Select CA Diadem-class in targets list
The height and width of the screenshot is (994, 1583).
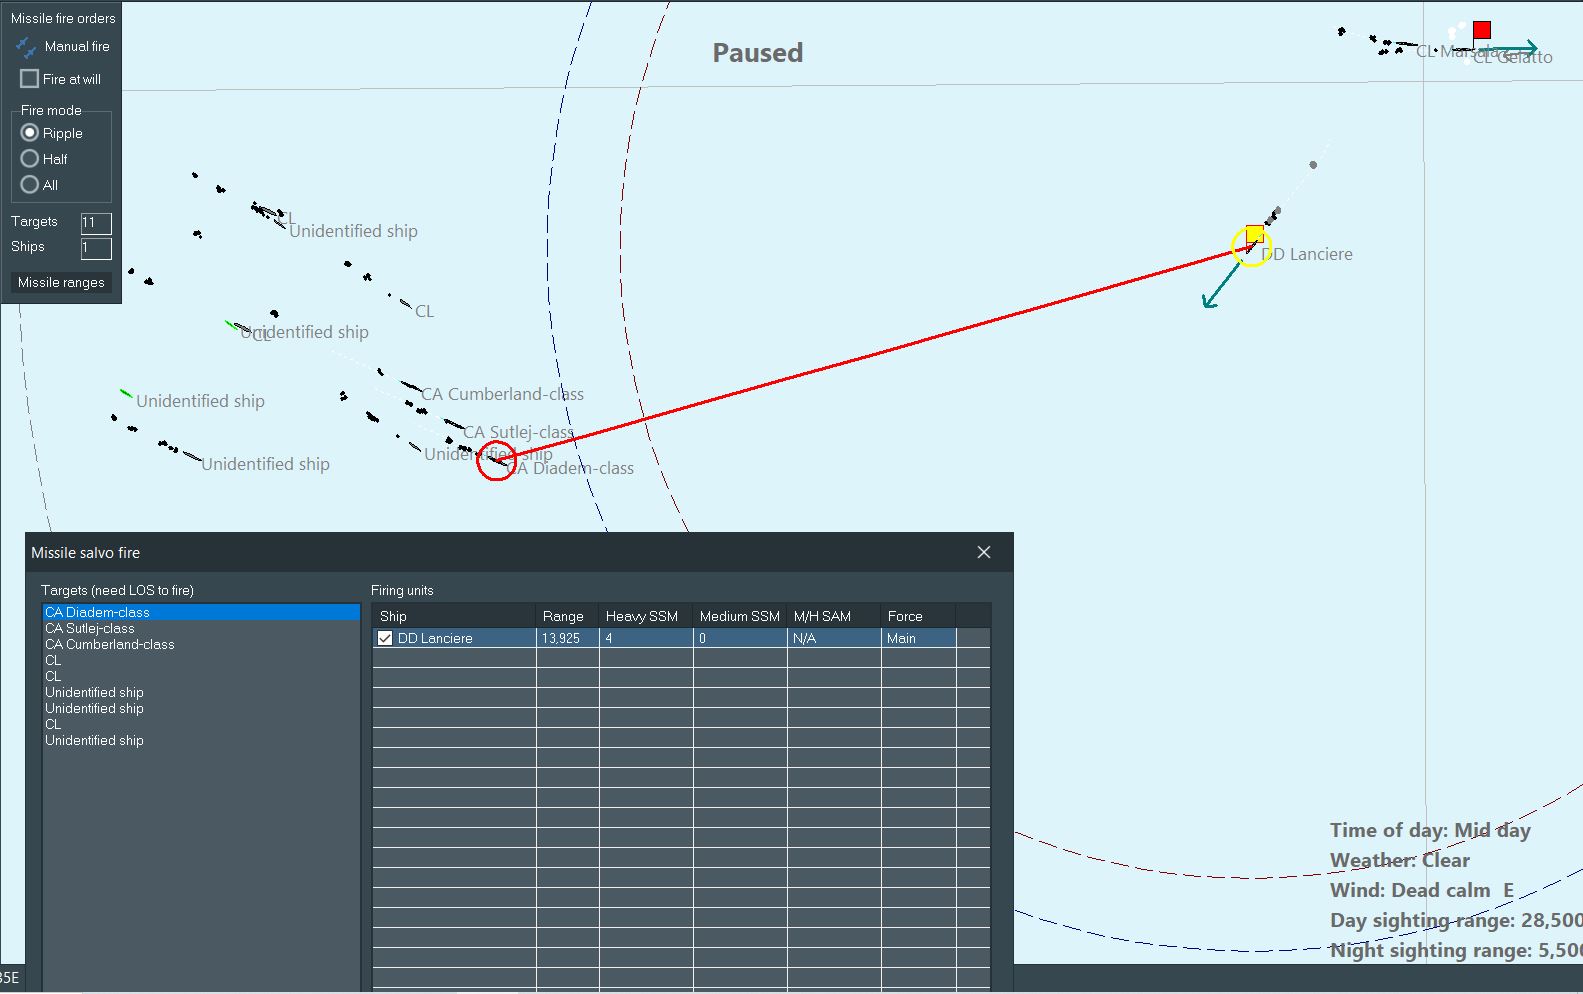point(200,612)
